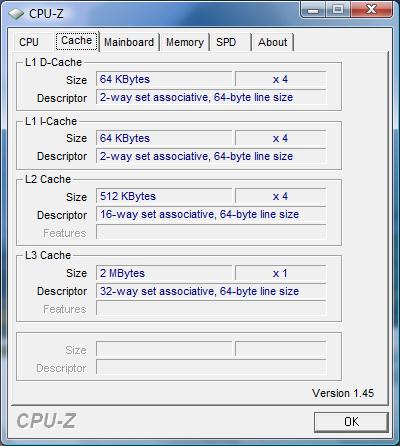Click the 'L3 Cache' group label
This screenshot has height=446, width=400.
48,255
